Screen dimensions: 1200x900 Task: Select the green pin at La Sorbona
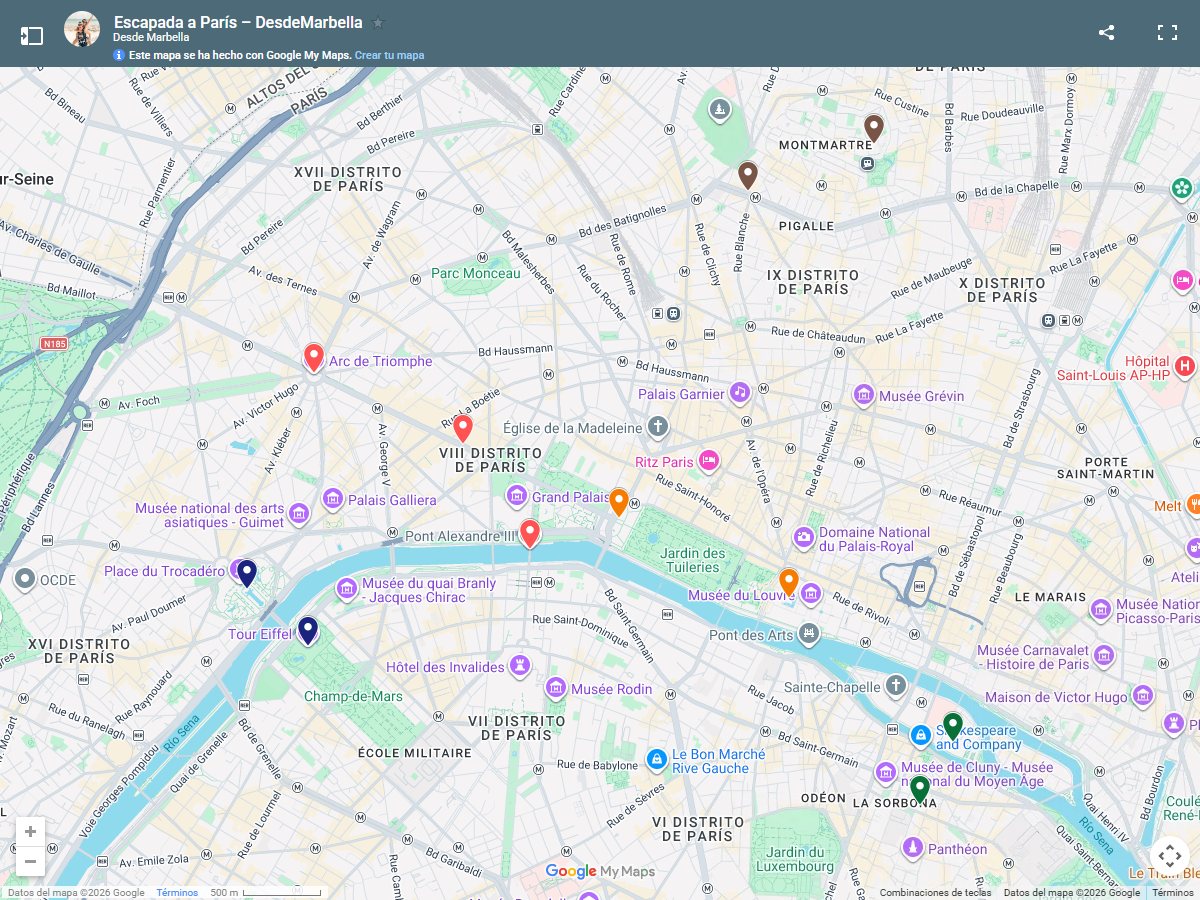coord(920,789)
